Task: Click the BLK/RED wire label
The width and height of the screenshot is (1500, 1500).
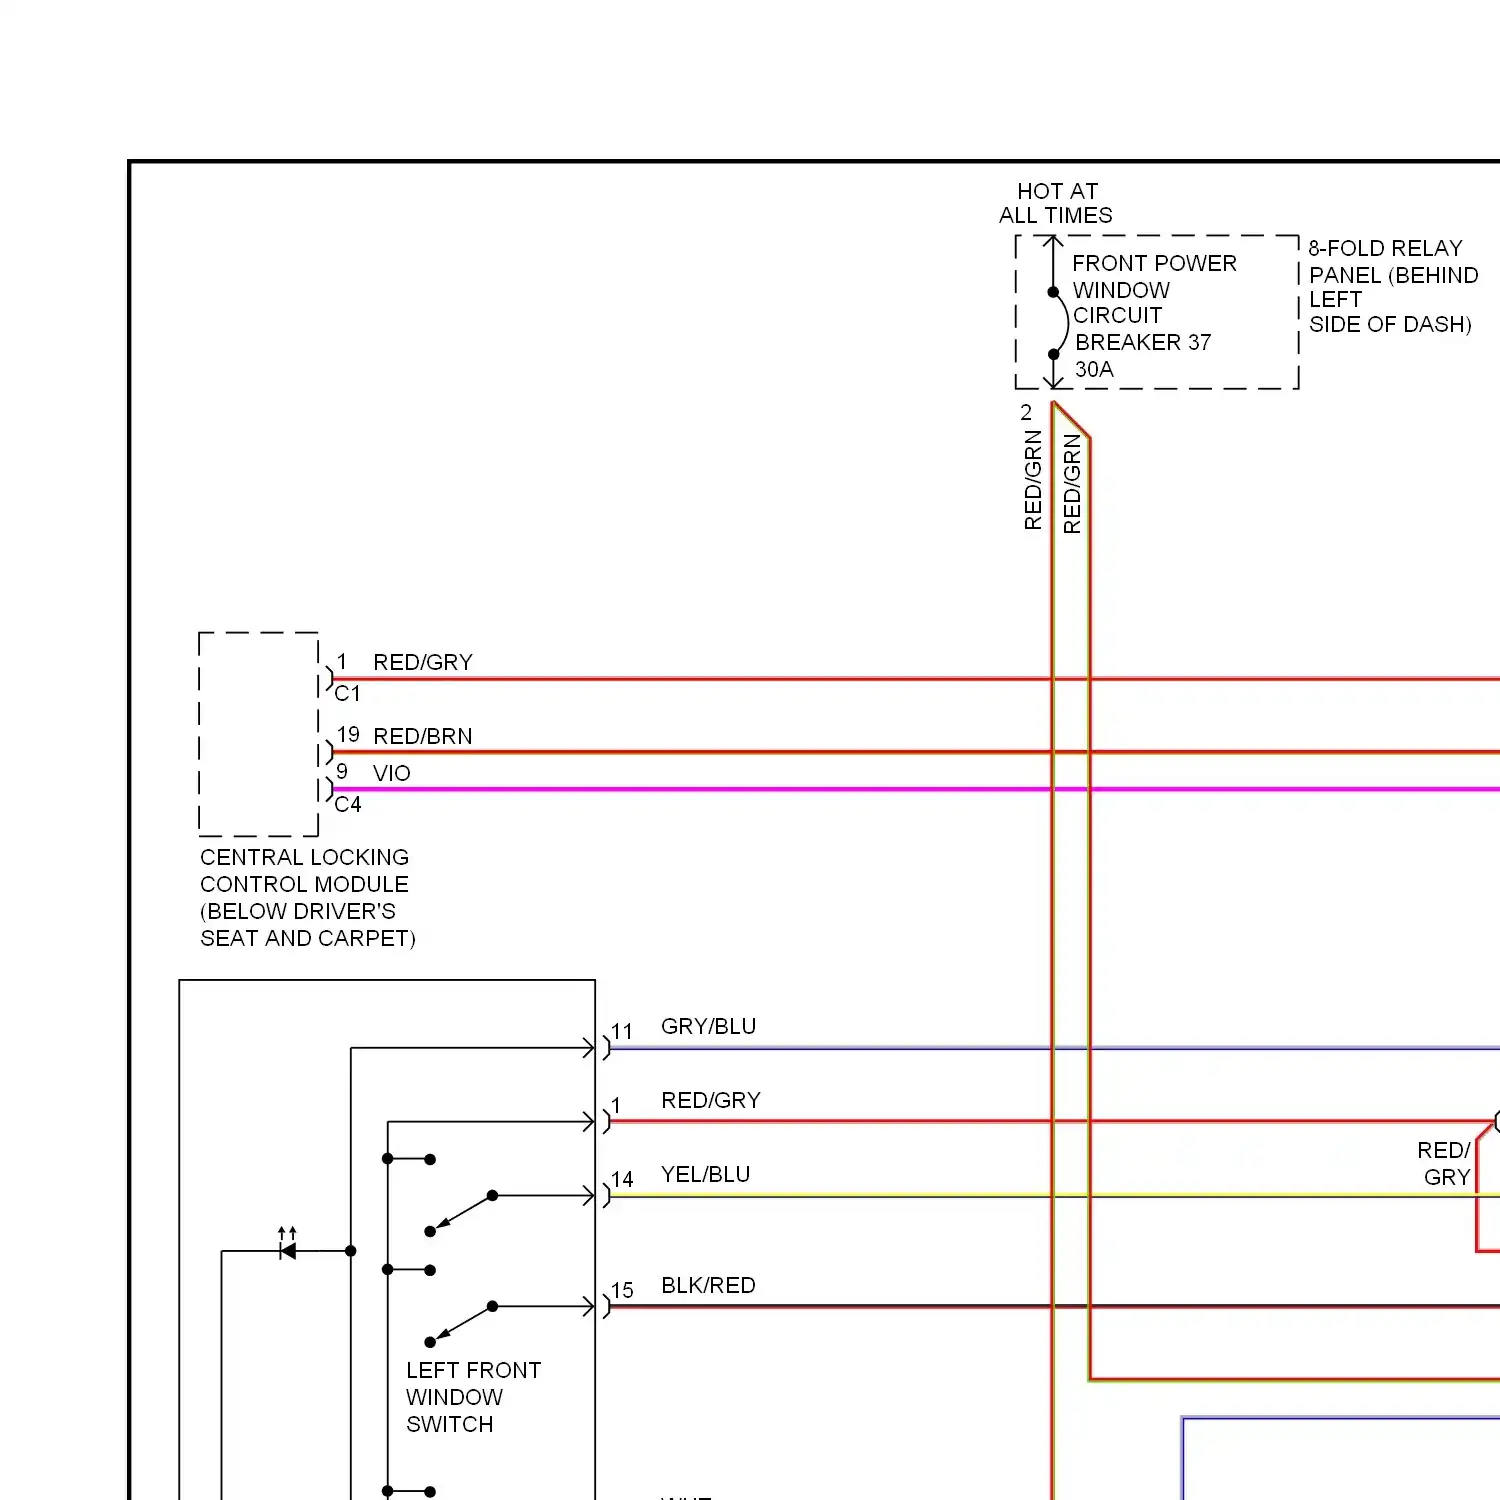Action: 709,1285
